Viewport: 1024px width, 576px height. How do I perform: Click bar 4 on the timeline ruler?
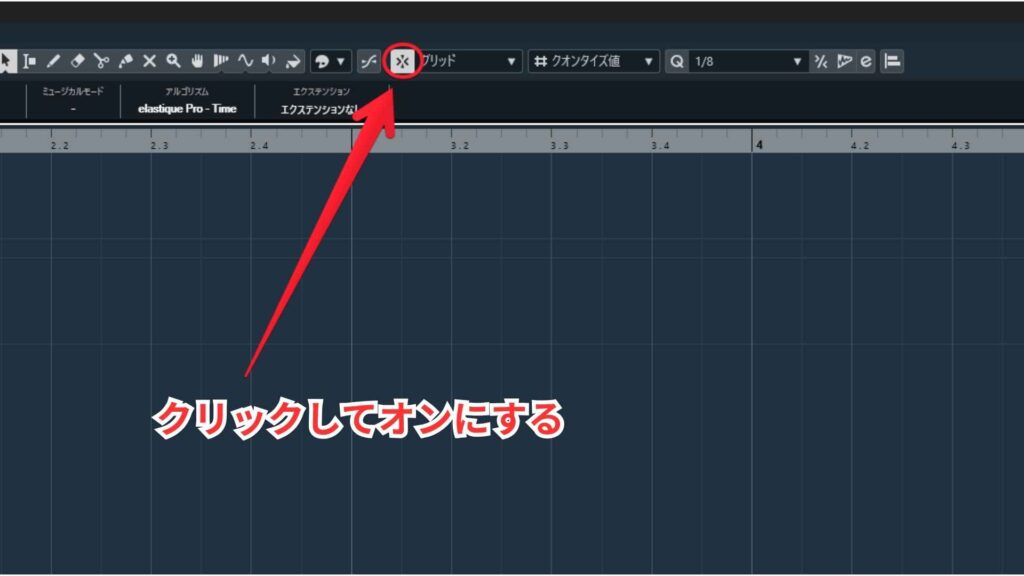coord(759,145)
